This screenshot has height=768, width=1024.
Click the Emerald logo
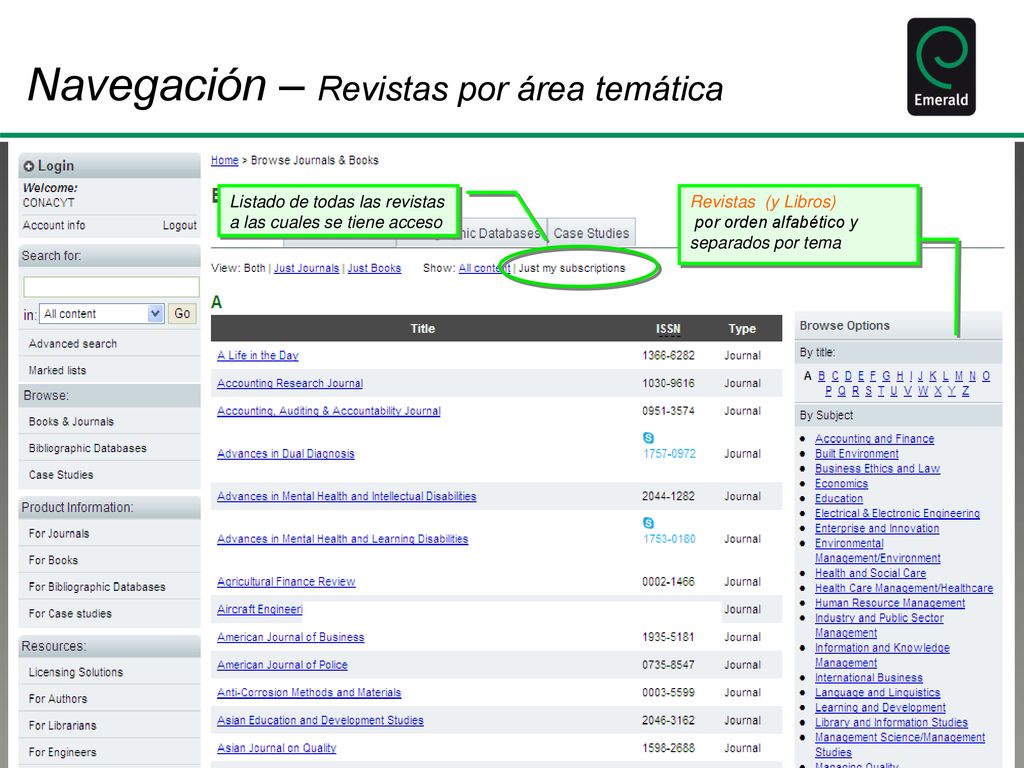point(941,67)
